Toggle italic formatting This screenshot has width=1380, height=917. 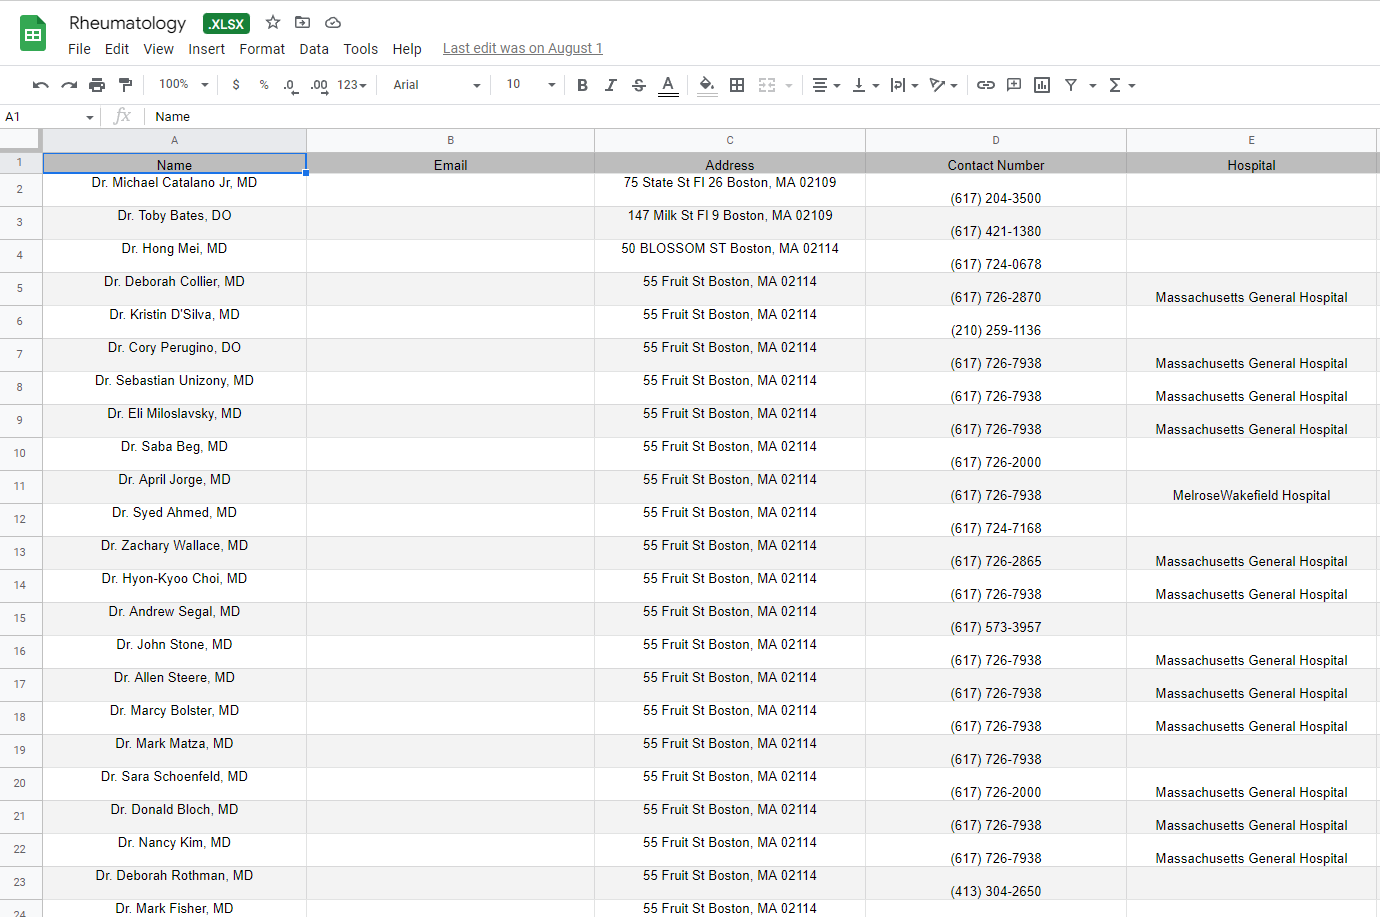pyautogui.click(x=610, y=85)
